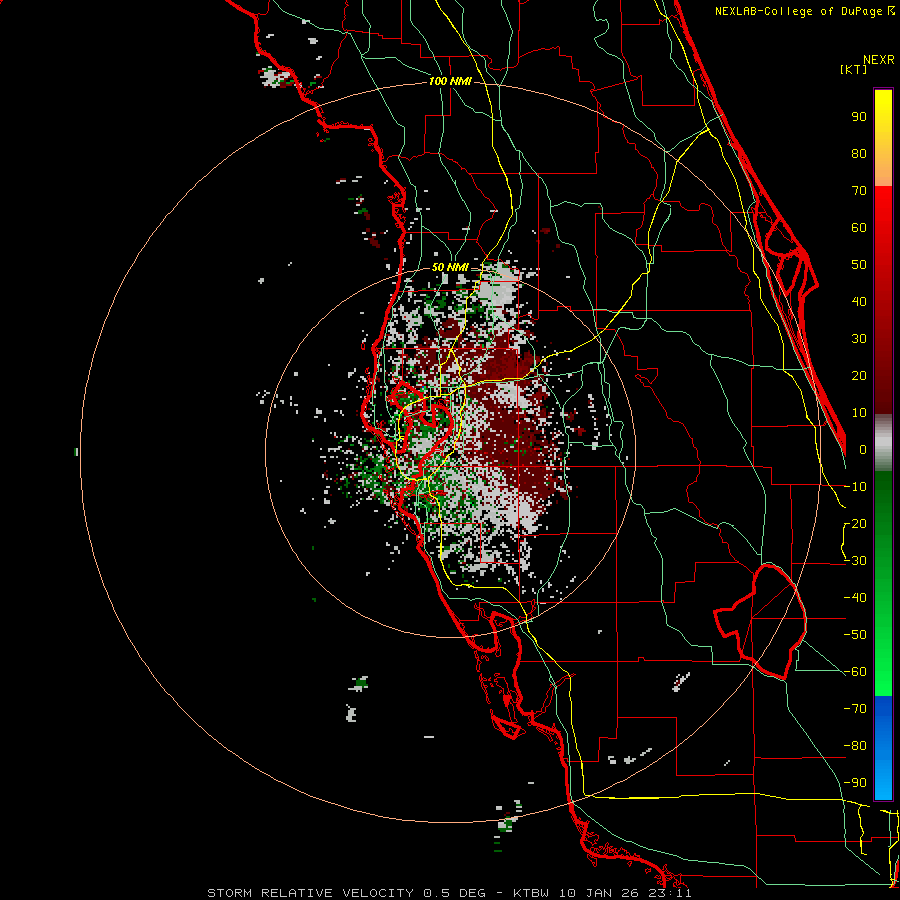Click the "-40" scale label
This screenshot has height=900, width=900.
pyautogui.click(x=855, y=598)
